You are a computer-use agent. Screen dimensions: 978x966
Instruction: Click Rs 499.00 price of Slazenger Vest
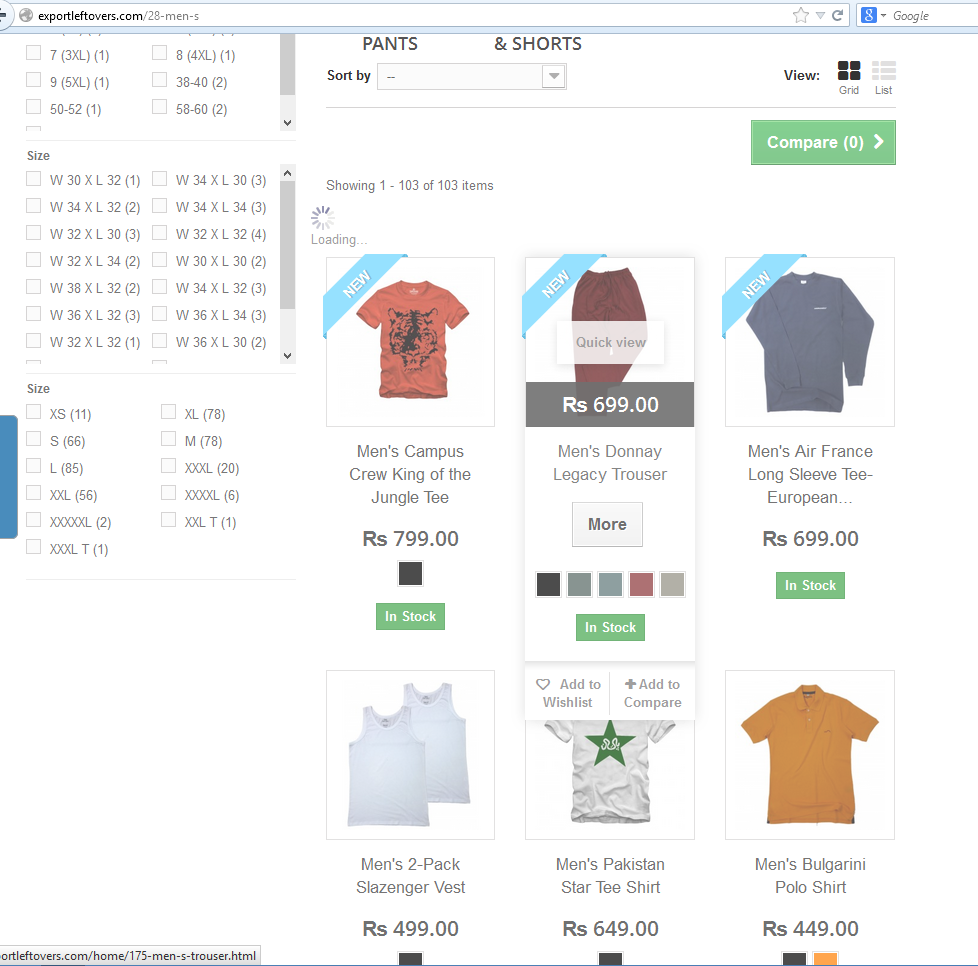click(410, 929)
